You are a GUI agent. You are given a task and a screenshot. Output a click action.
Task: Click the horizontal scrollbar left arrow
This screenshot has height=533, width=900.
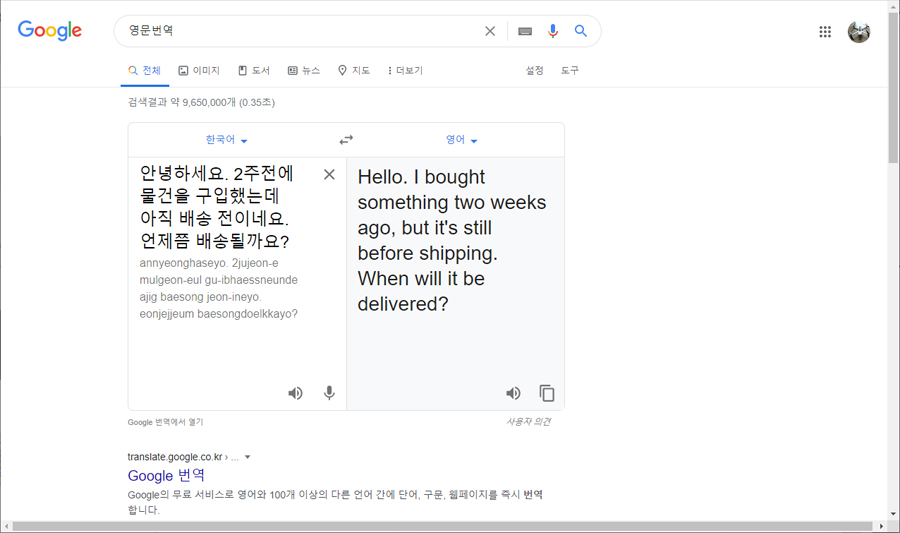[x=6, y=526]
